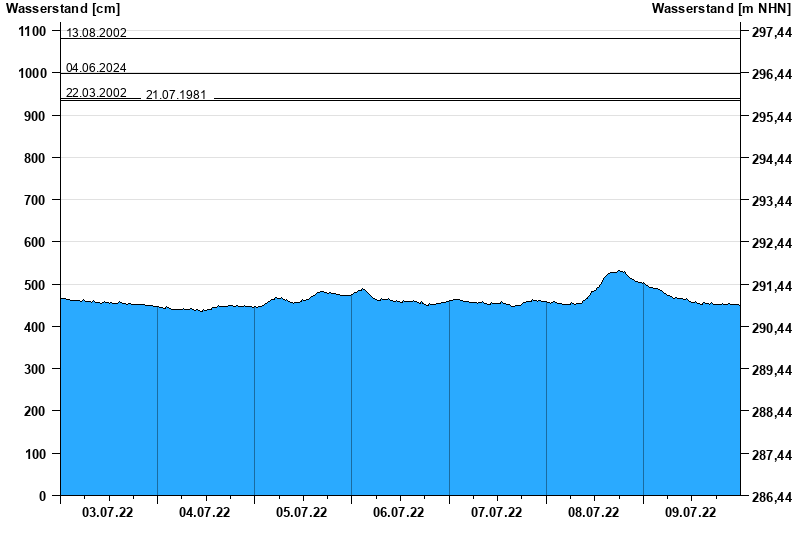Click the 09.07.22 date label

691,513
